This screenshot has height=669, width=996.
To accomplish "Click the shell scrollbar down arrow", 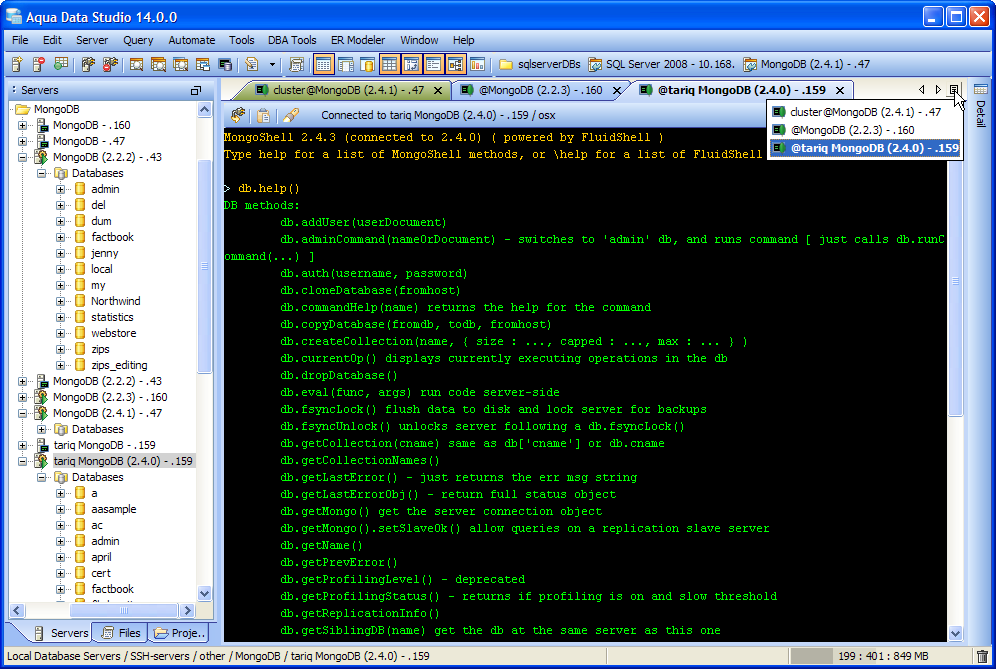I will [955, 633].
